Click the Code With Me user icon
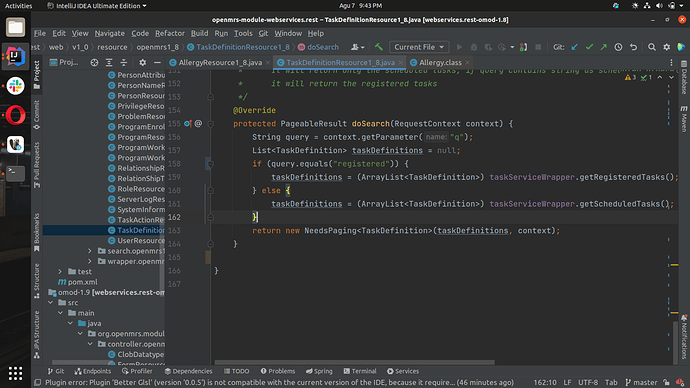The image size is (690, 388). pos(357,47)
